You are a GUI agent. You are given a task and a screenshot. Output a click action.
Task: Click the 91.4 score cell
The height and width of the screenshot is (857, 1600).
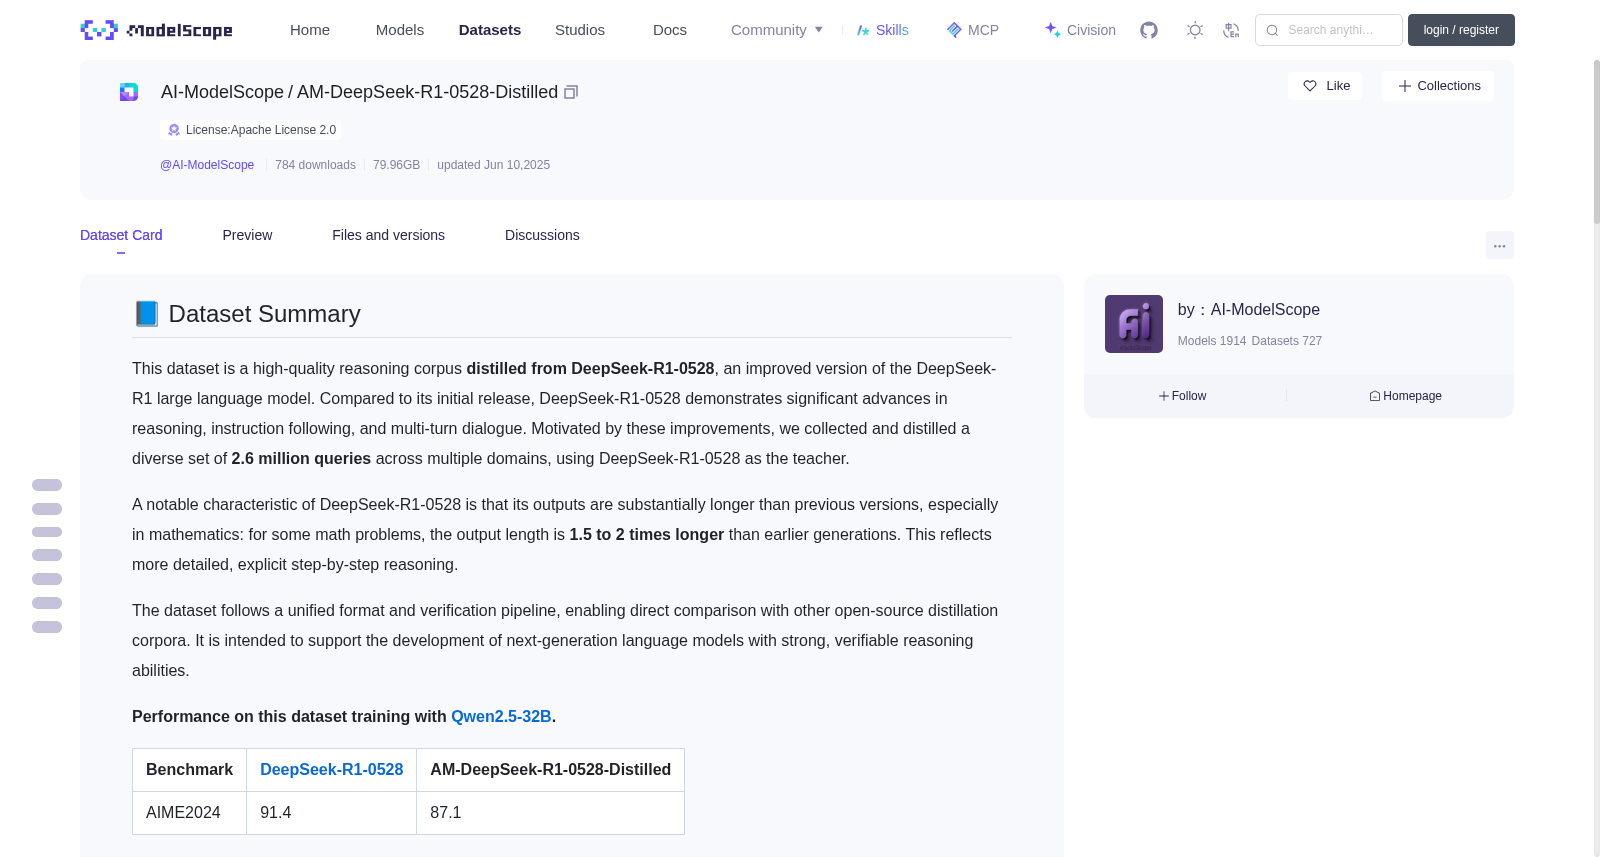[x=332, y=813]
